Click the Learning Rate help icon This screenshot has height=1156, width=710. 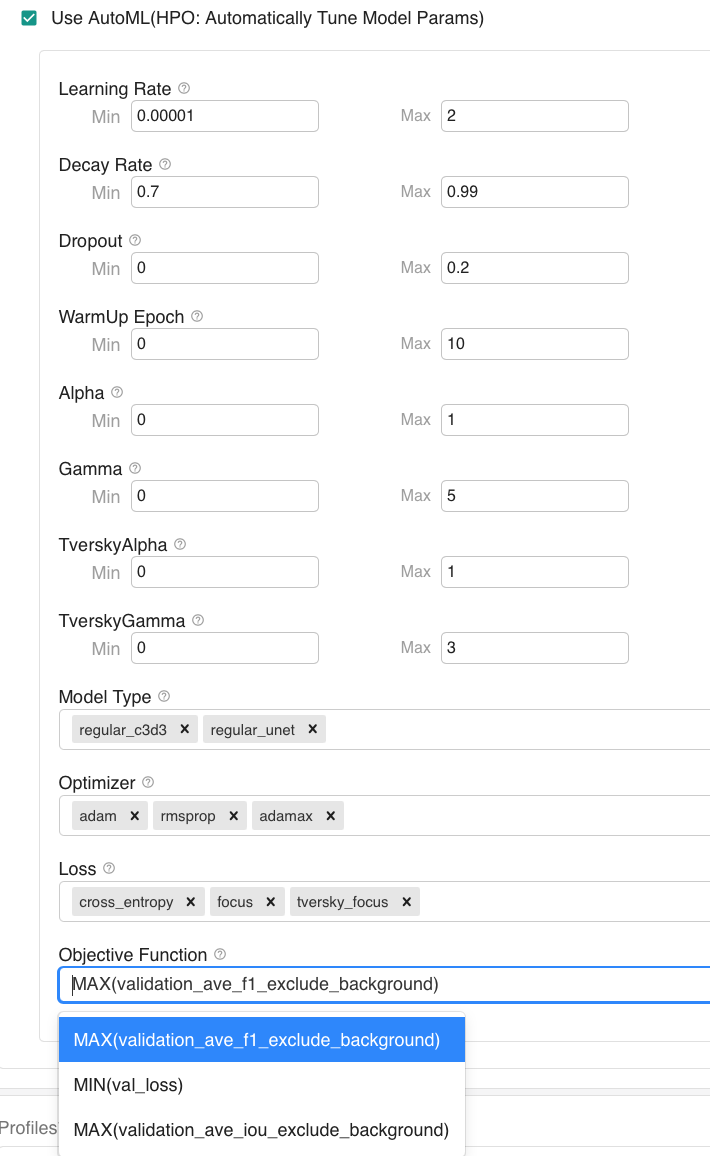[184, 89]
